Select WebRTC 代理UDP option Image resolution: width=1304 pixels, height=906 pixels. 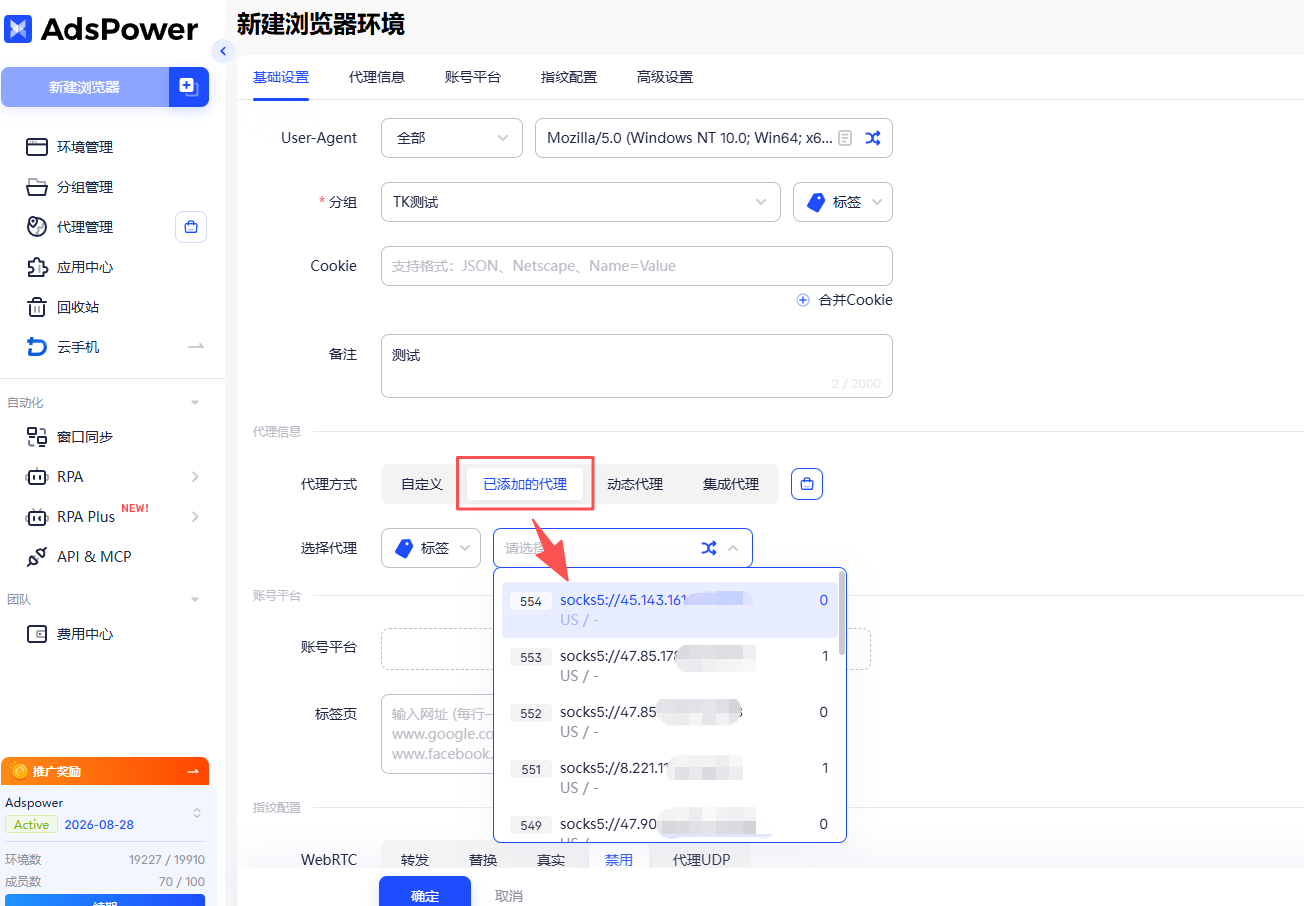pos(701,860)
